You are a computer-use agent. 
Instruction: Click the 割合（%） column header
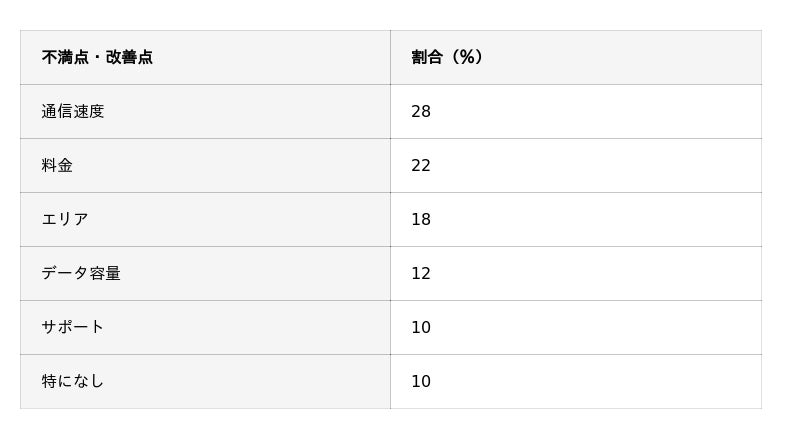click(447, 57)
